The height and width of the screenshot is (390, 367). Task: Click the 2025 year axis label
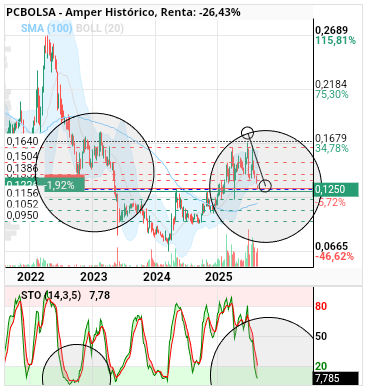click(219, 277)
